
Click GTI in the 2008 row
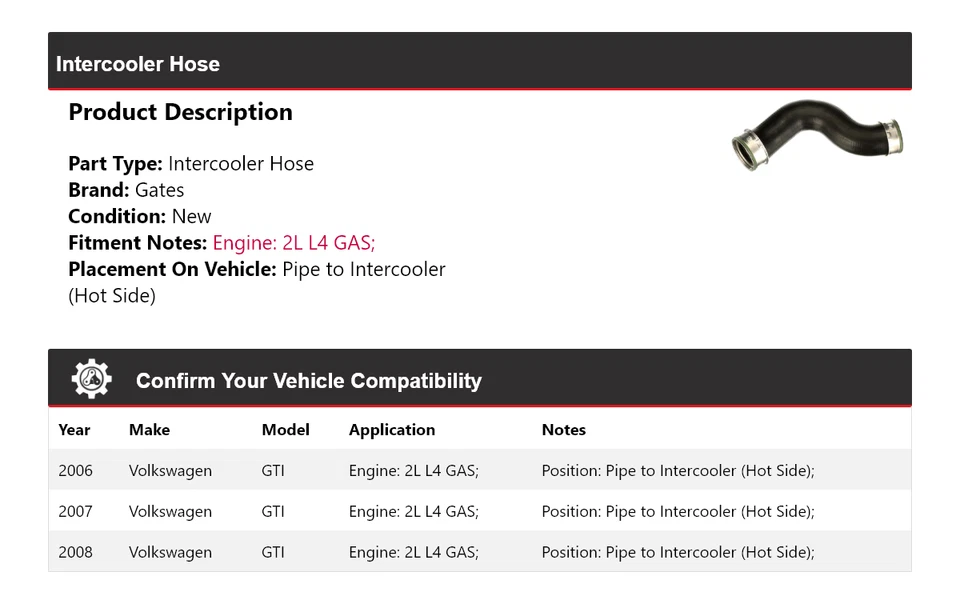273,552
